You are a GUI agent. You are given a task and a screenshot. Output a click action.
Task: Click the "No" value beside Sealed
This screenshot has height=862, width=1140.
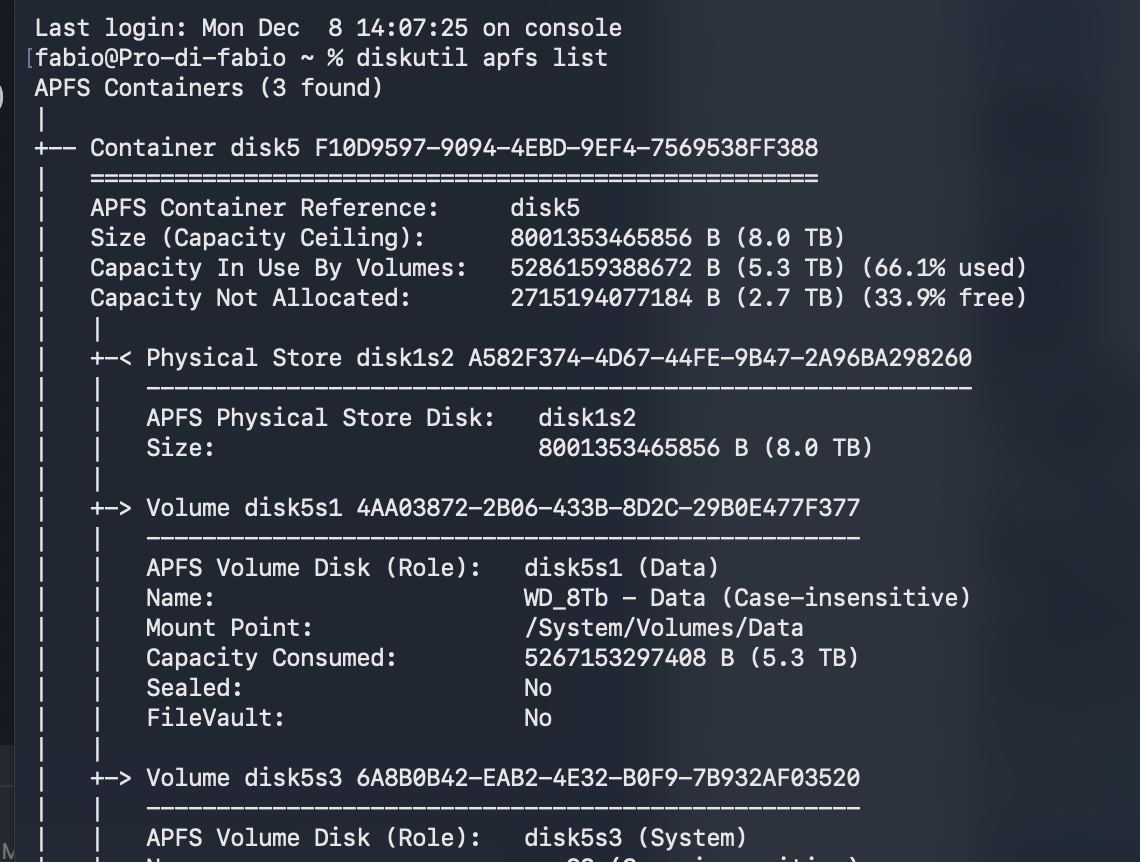pos(538,688)
